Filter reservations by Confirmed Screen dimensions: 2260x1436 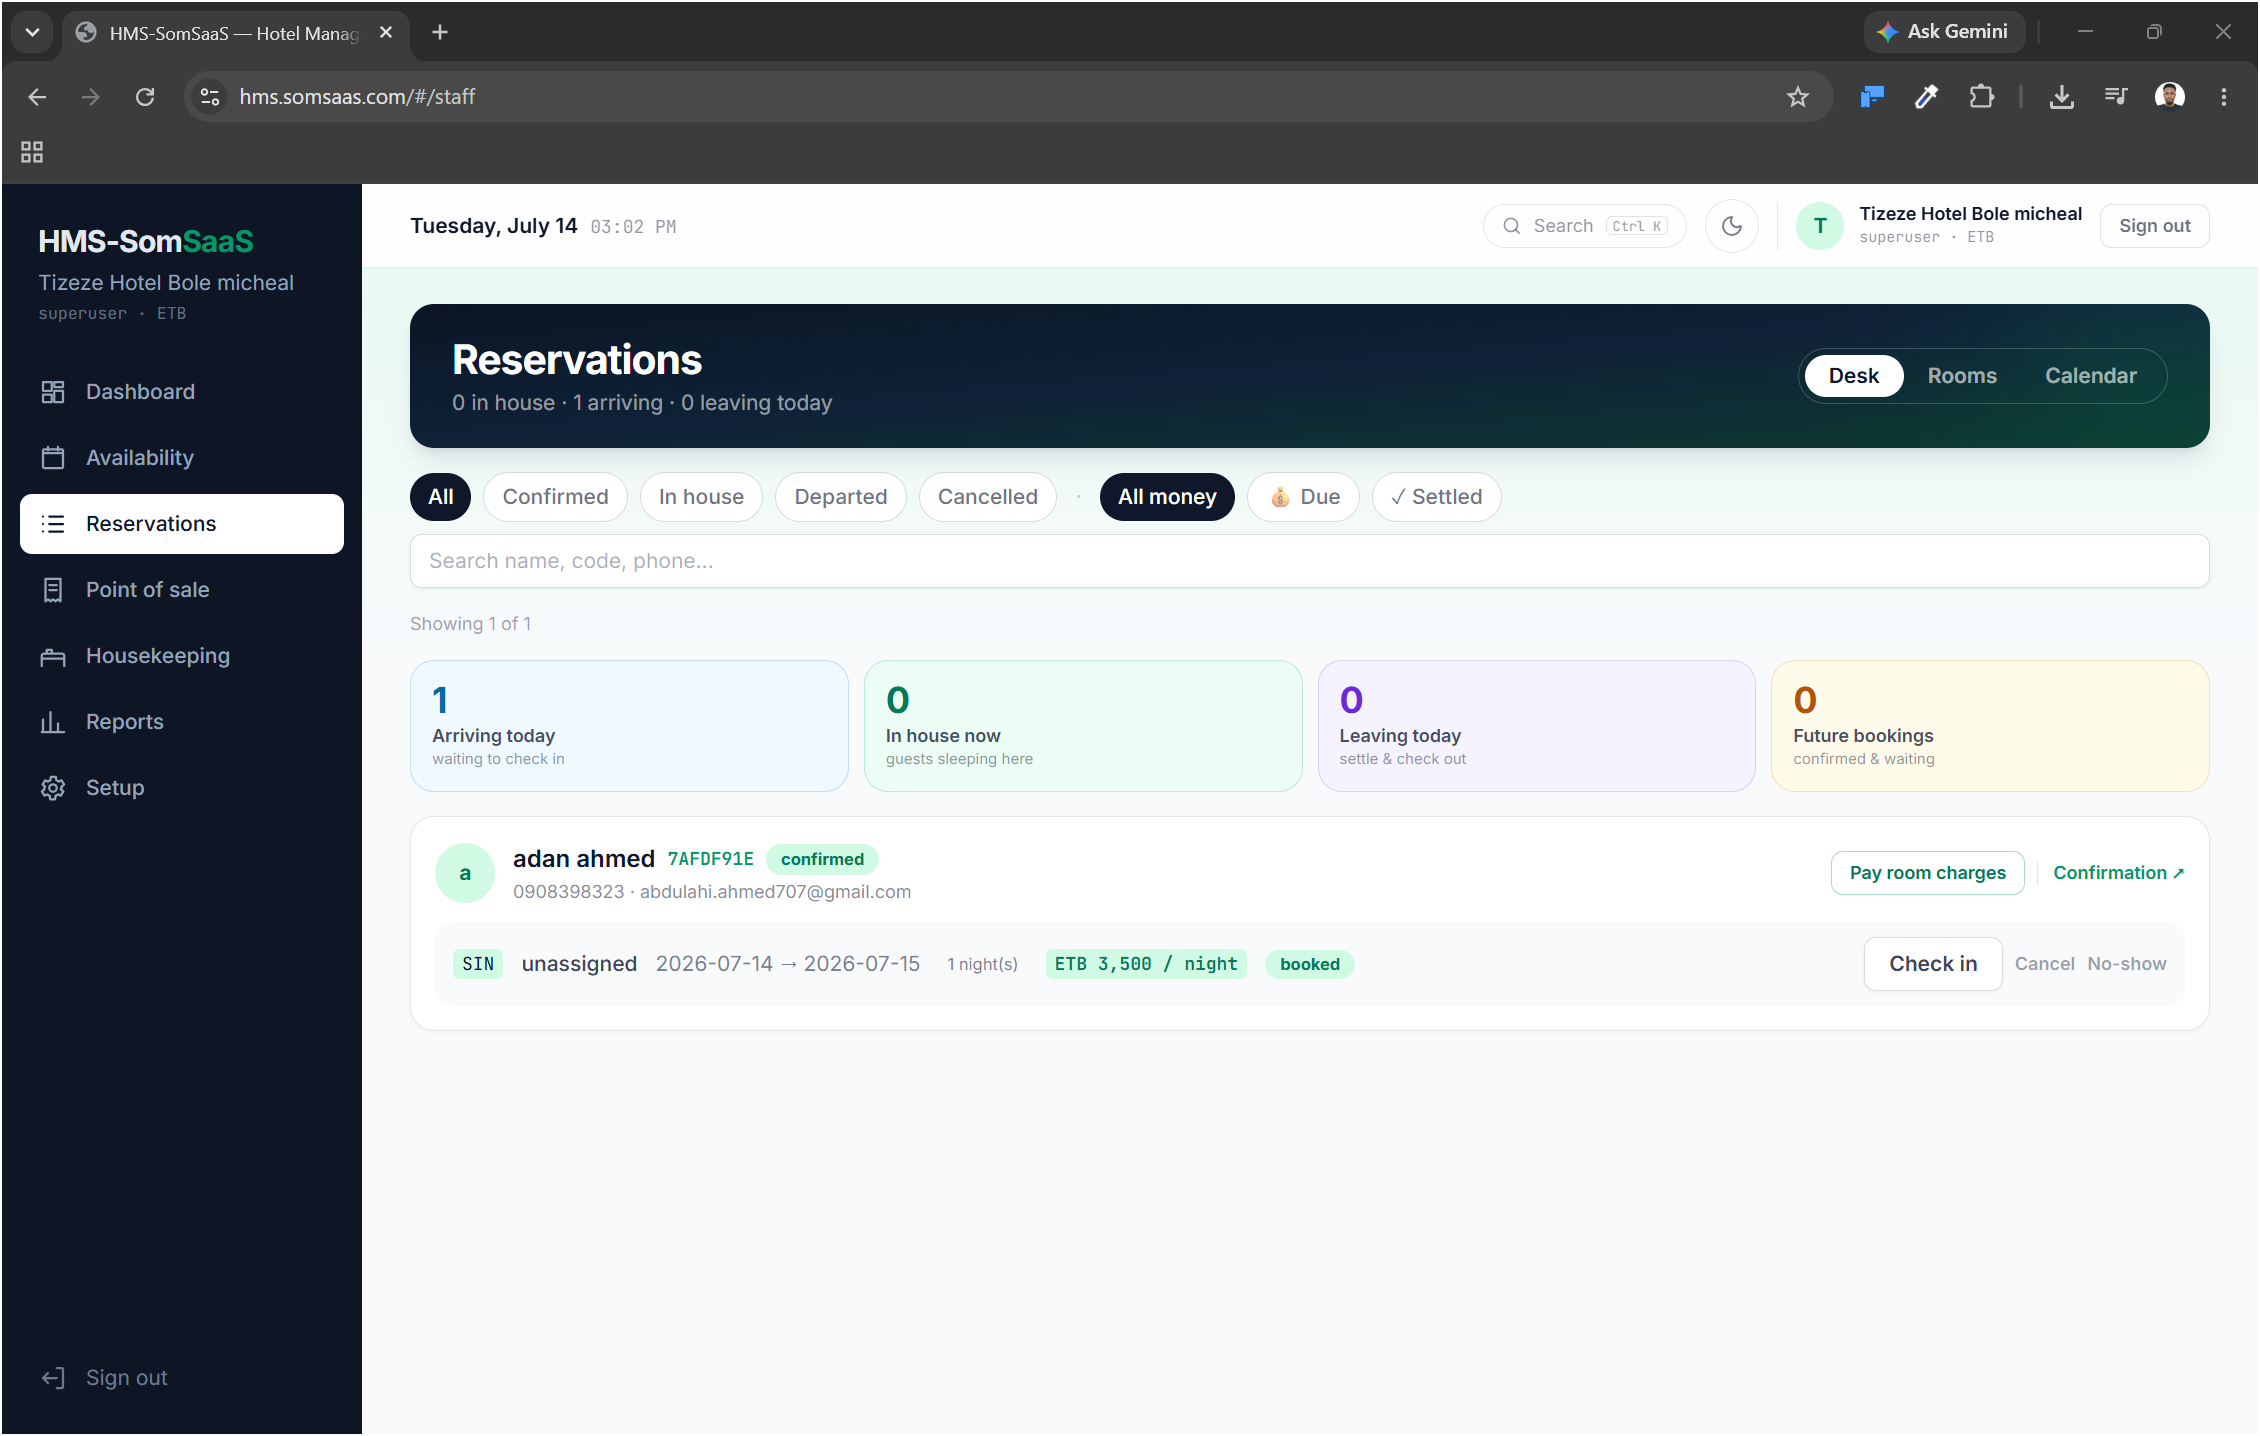[x=555, y=497]
